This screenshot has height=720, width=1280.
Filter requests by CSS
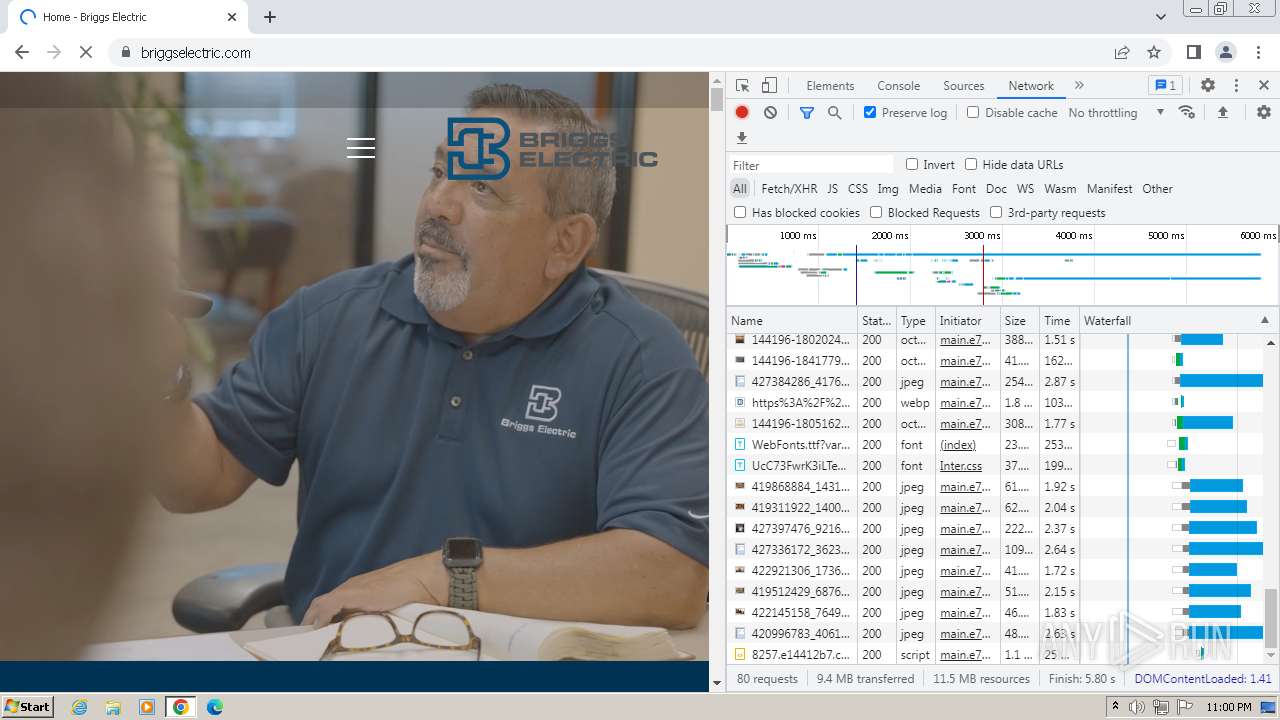pyautogui.click(x=858, y=189)
